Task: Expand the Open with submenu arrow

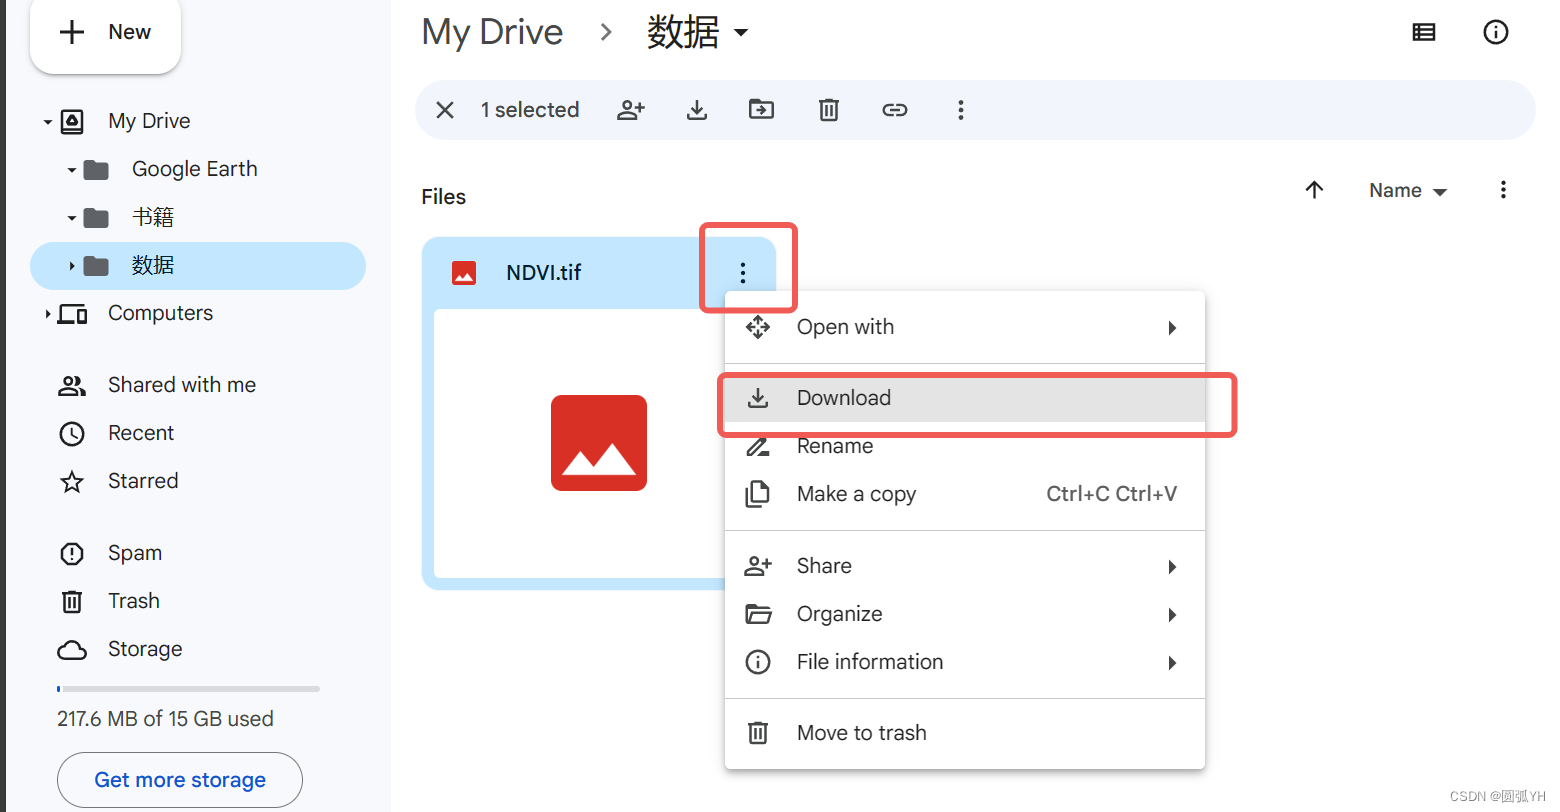Action: 1172,328
